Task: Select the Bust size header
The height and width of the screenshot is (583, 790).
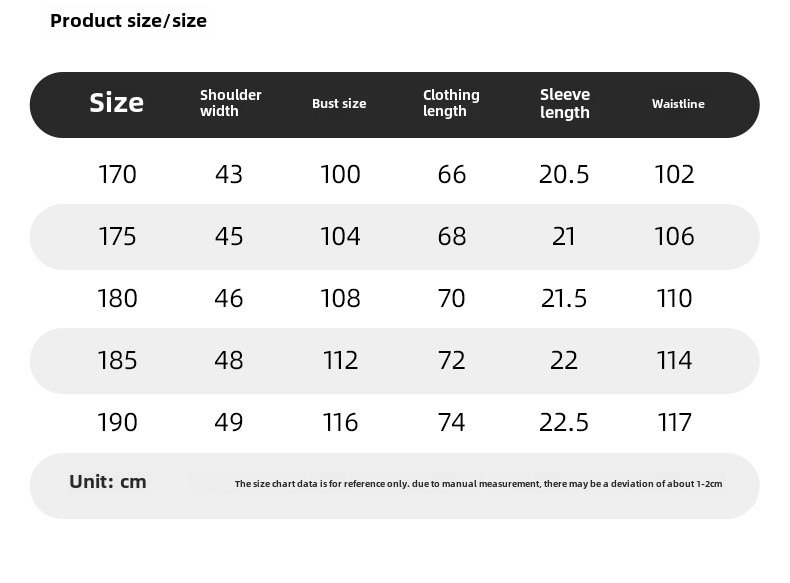Action: click(x=339, y=104)
